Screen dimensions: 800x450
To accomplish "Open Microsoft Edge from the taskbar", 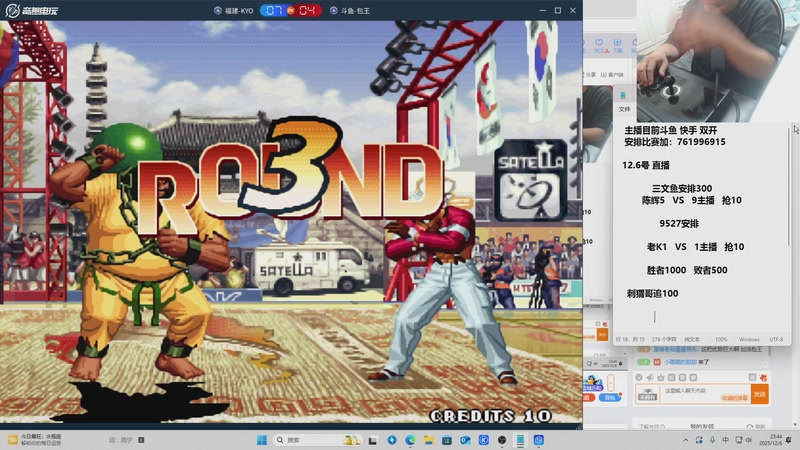I will tap(410, 440).
